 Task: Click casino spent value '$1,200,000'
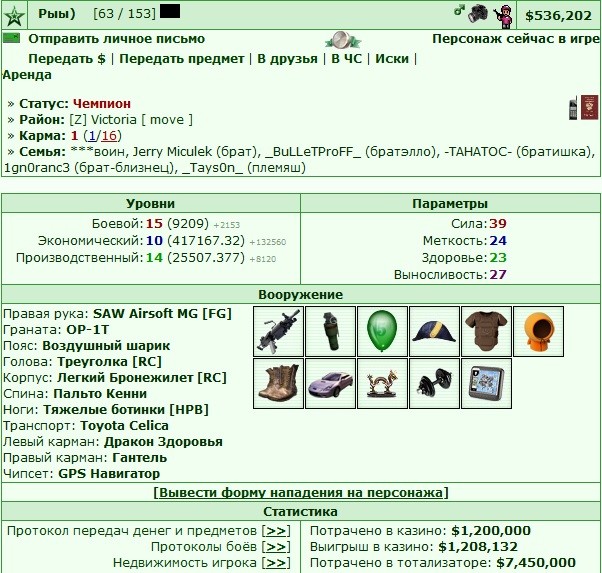(x=491, y=531)
